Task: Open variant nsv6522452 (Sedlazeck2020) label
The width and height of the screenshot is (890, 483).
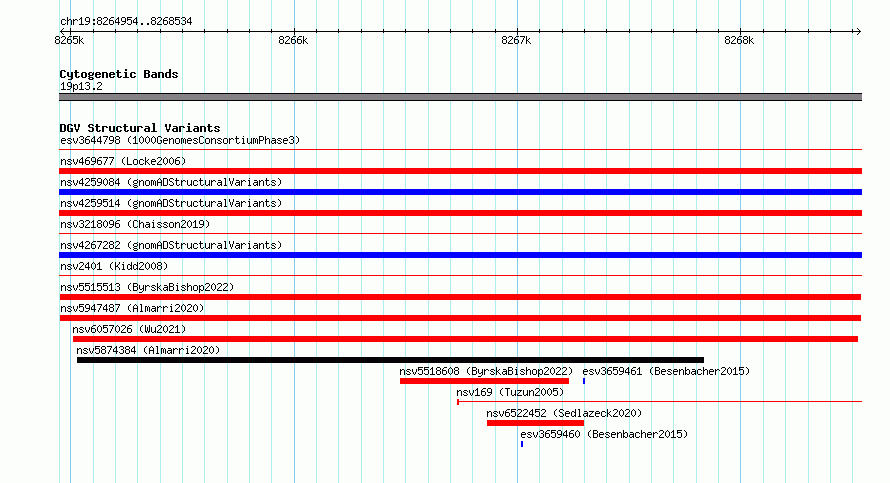Action: pos(564,413)
